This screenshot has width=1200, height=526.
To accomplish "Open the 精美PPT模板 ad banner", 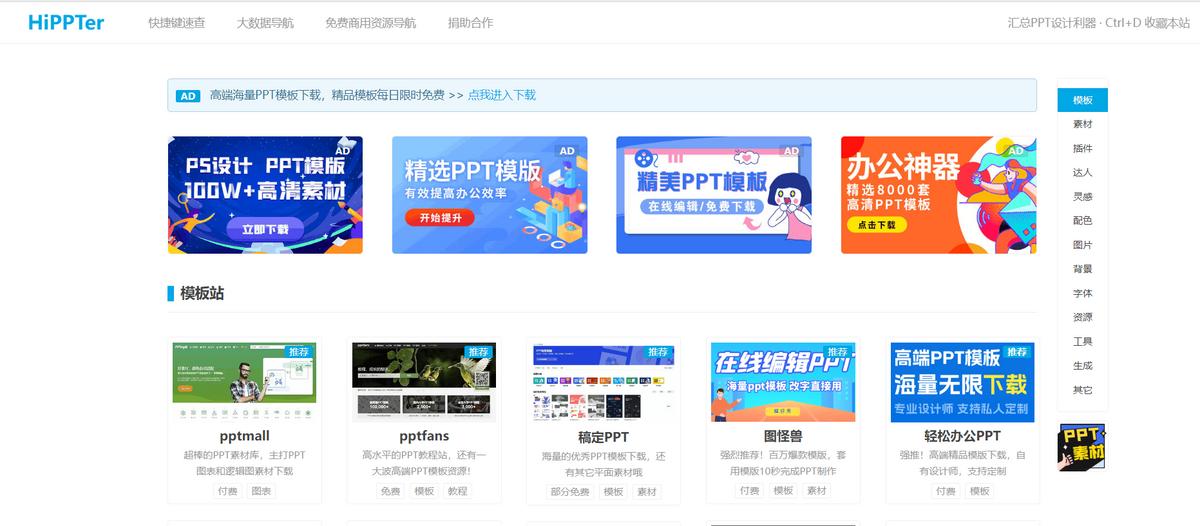I will click(714, 195).
